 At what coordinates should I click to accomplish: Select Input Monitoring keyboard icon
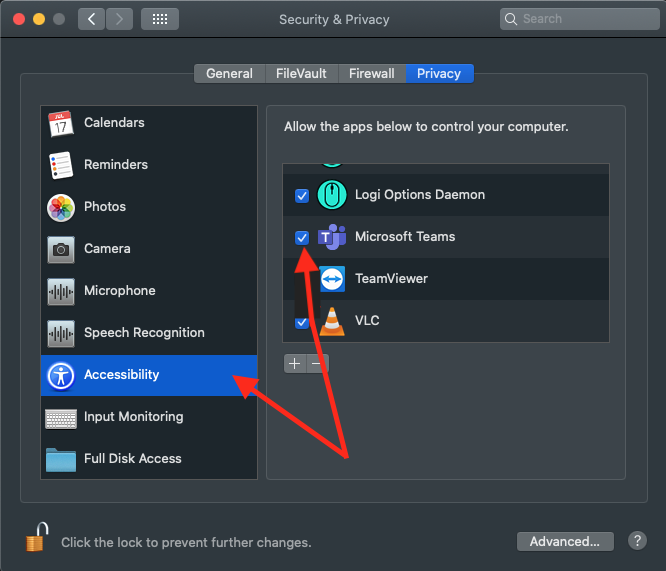coord(61,417)
